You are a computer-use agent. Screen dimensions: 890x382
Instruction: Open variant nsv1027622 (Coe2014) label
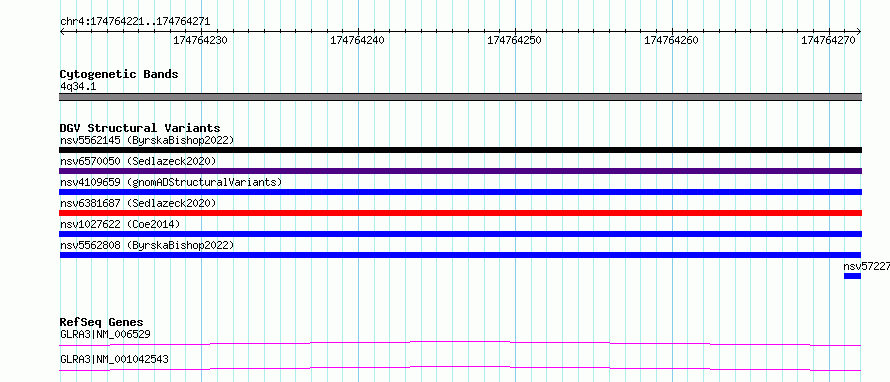pyautogui.click(x=120, y=224)
